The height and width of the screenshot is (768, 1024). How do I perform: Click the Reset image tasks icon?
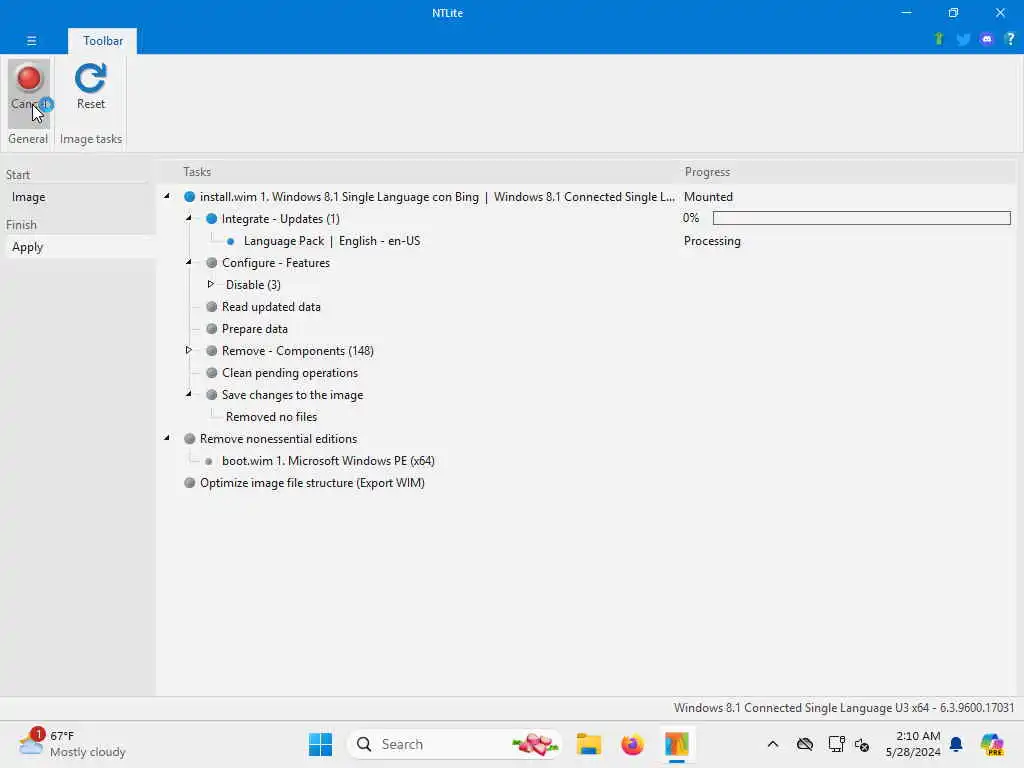point(91,87)
